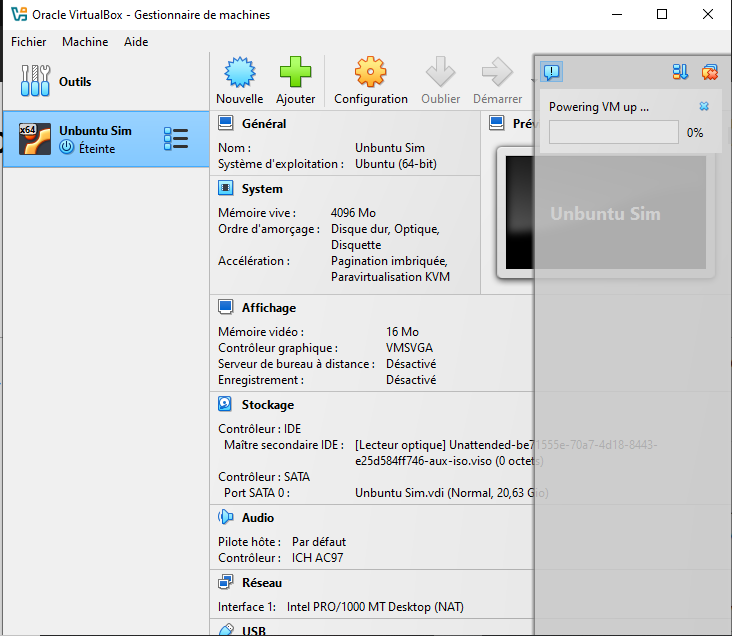
Task: Click the Powering VM up progress bar
Action: tap(613, 132)
